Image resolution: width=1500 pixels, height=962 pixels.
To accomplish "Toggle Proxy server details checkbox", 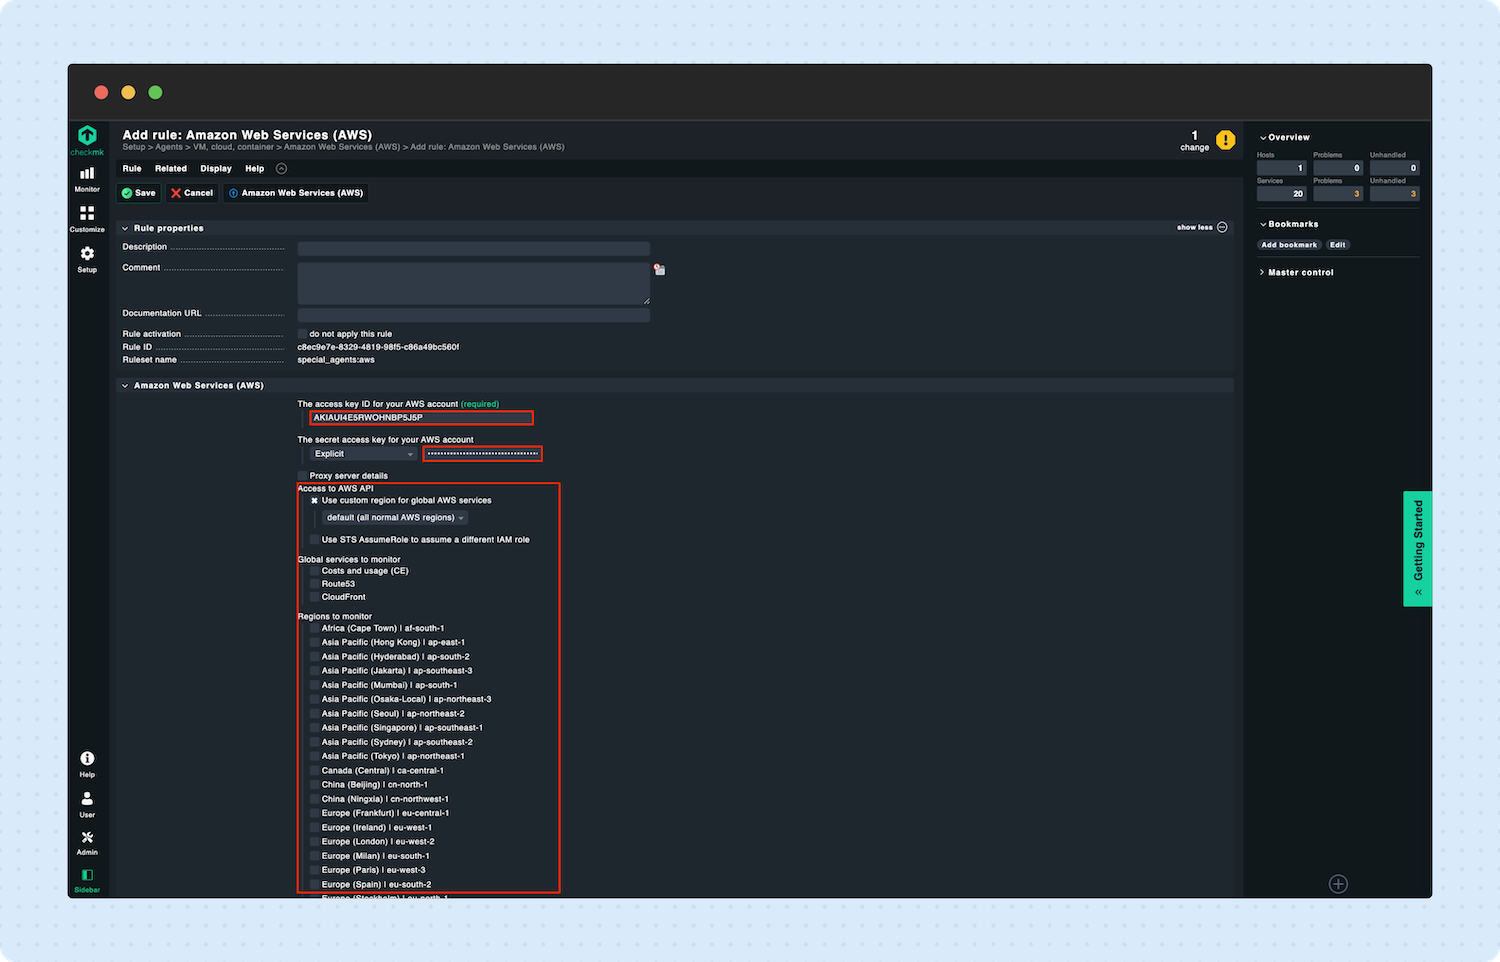I will pos(302,476).
